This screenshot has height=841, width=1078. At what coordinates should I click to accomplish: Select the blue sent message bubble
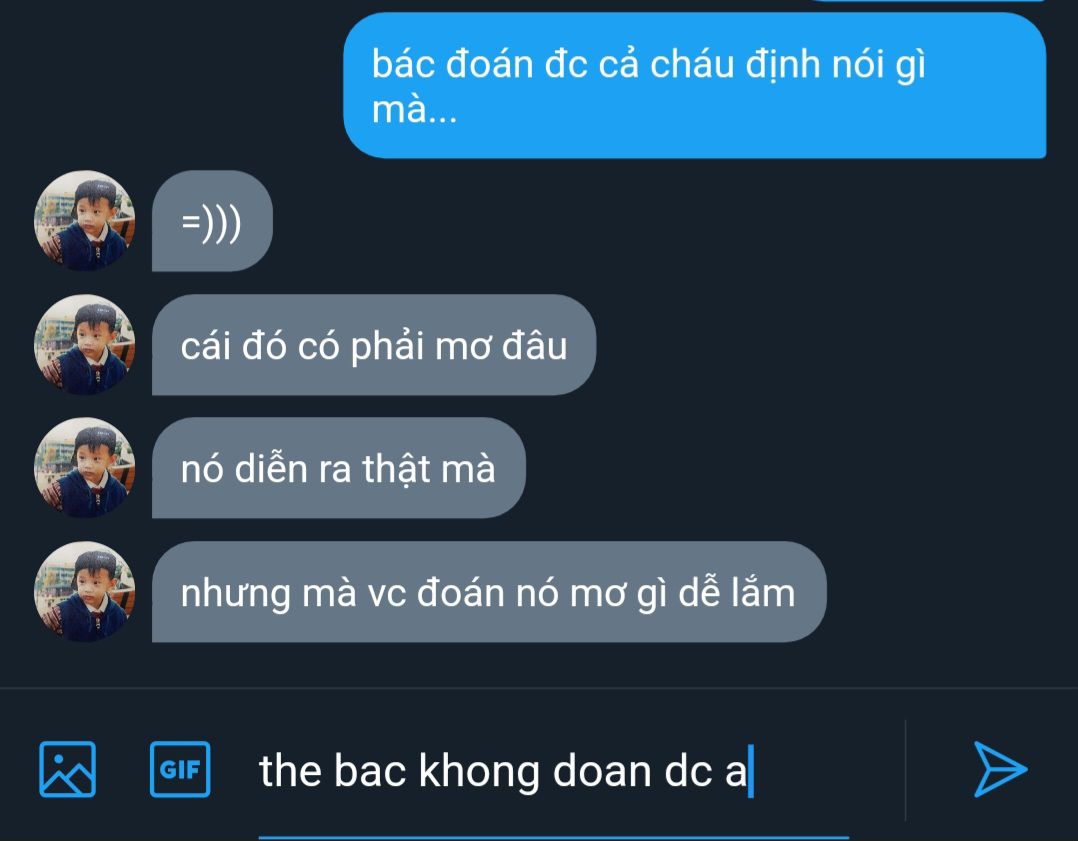point(694,85)
